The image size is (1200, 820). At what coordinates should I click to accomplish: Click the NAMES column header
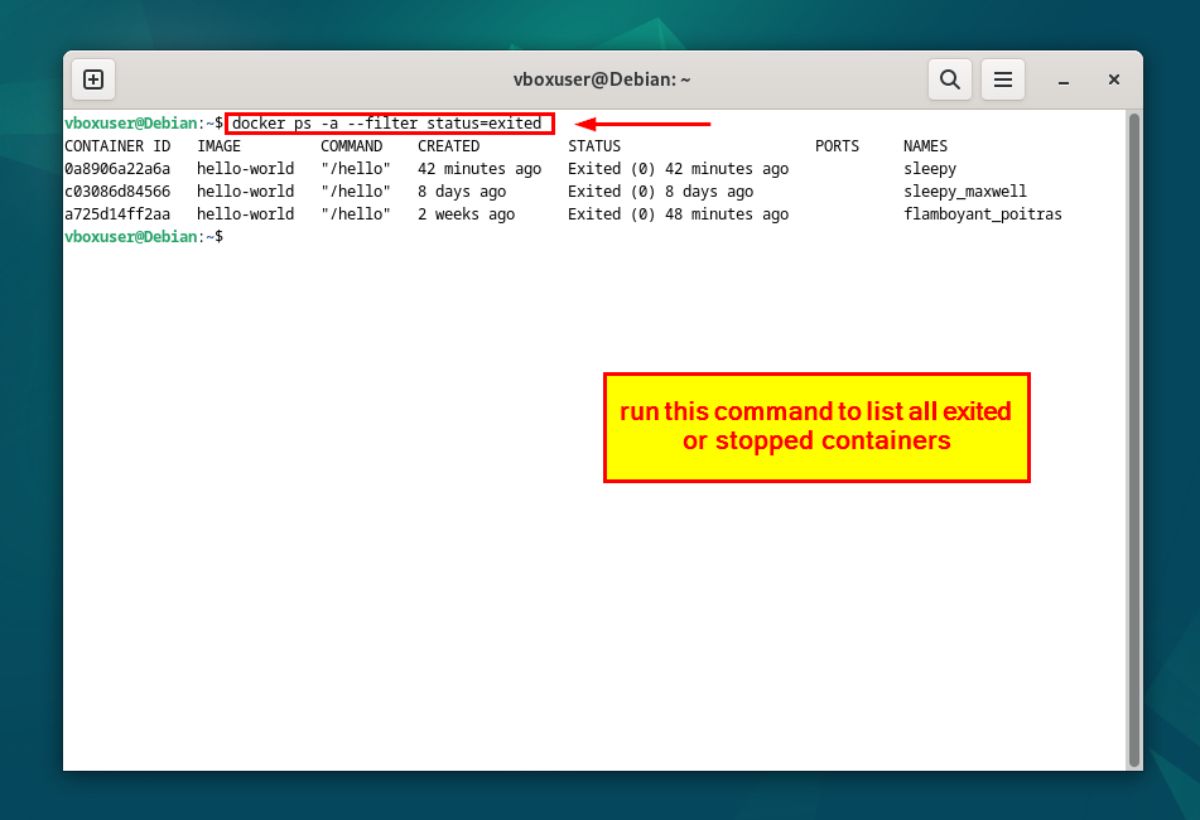tap(925, 146)
